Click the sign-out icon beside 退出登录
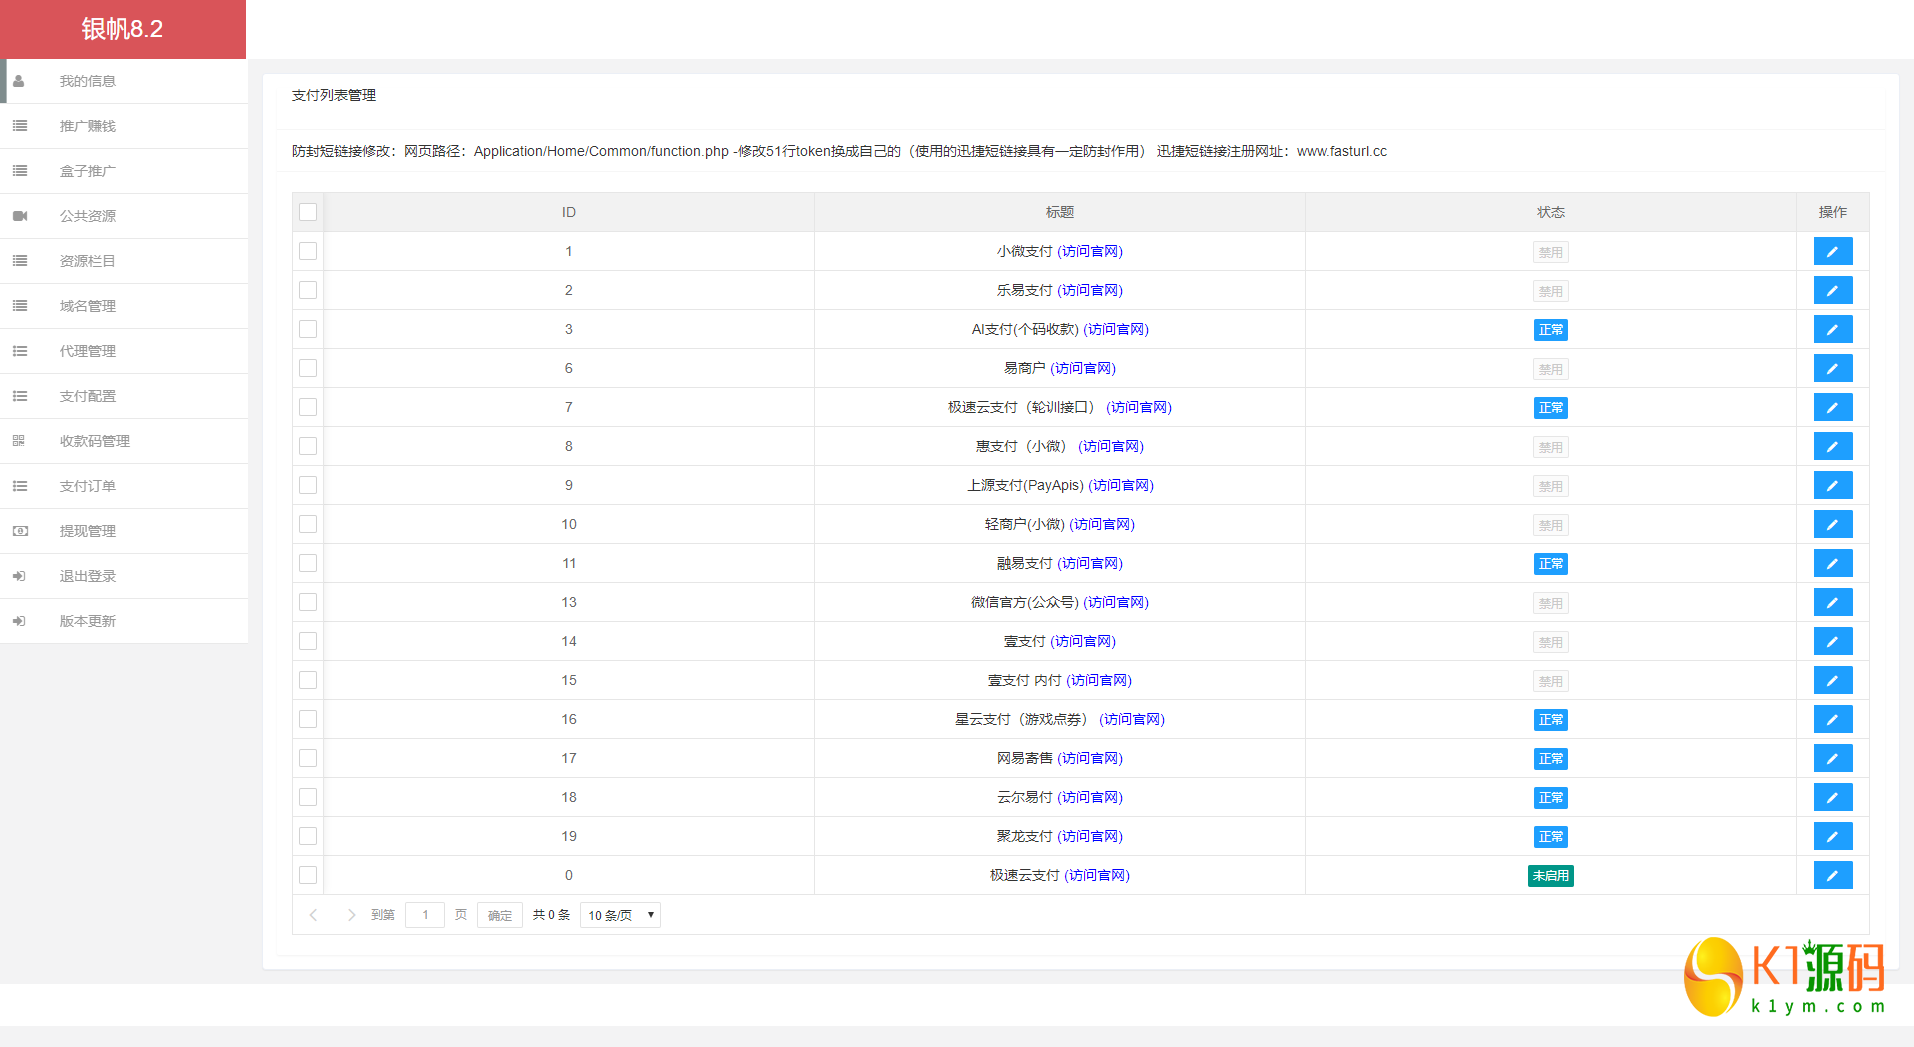Image resolution: width=1914 pixels, height=1047 pixels. [19, 576]
